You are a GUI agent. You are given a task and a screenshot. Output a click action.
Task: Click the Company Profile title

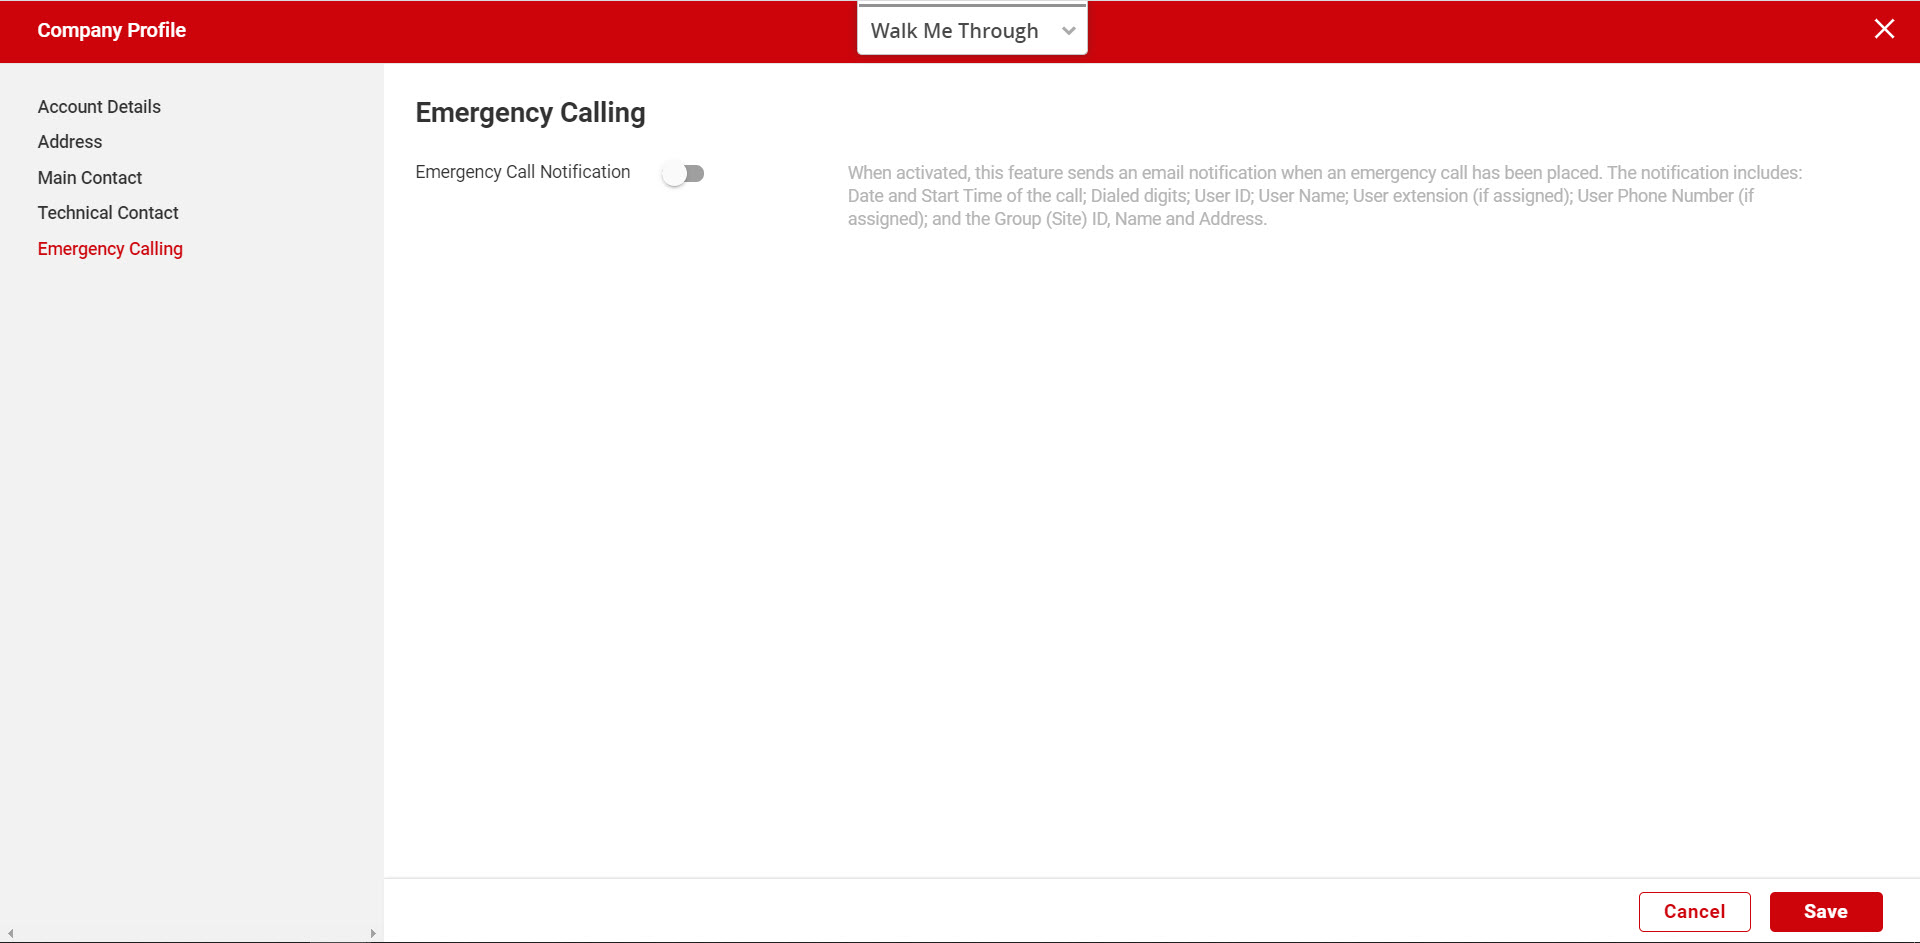click(x=112, y=30)
